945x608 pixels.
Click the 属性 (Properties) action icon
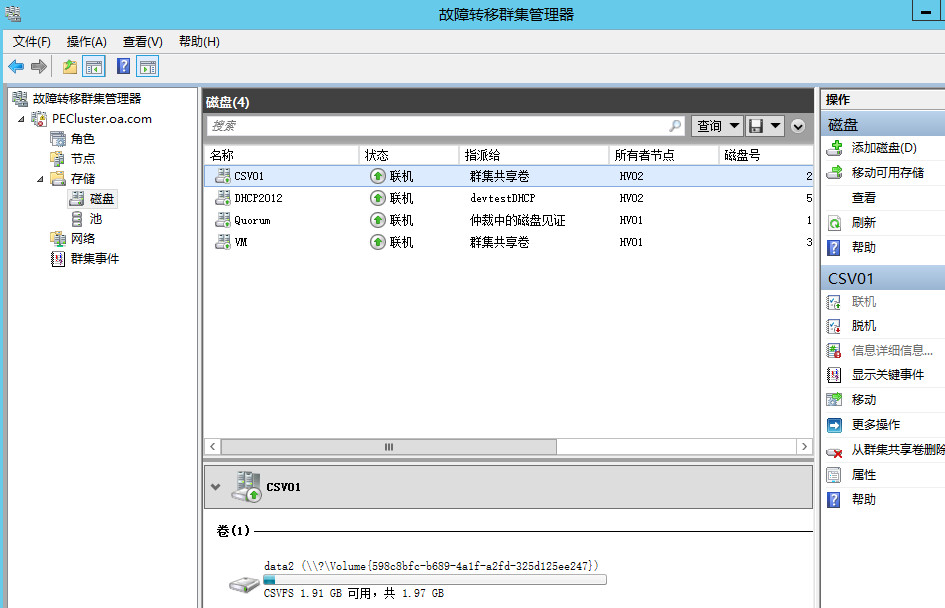pyautogui.click(x=834, y=475)
